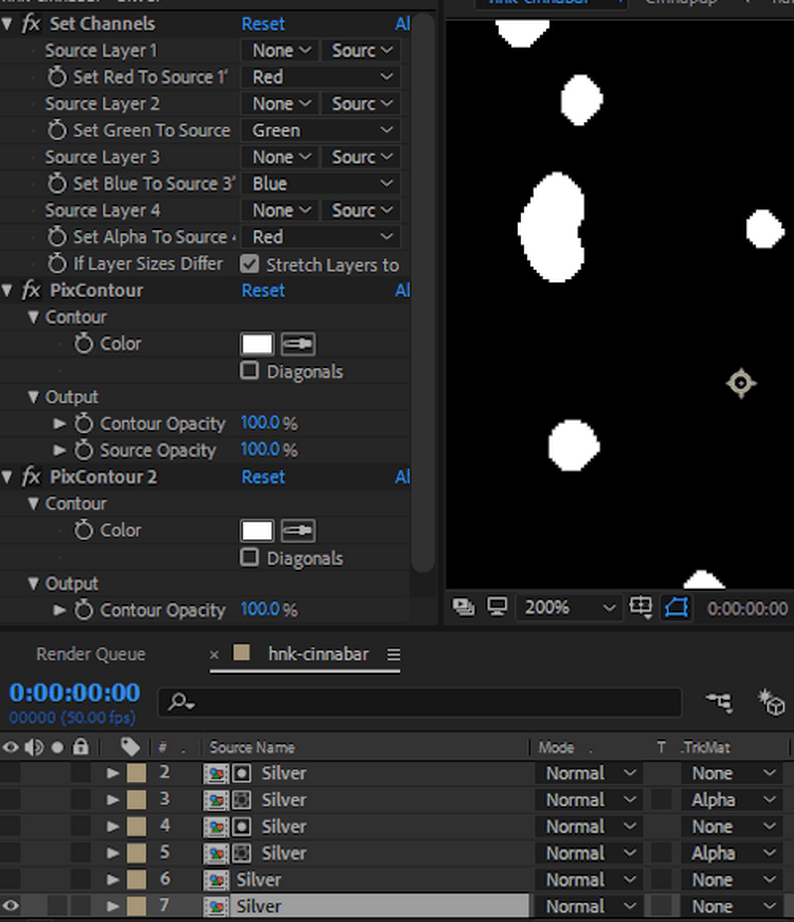Switch to the Render Queue tab
The height and width of the screenshot is (922, 794).
[91, 654]
